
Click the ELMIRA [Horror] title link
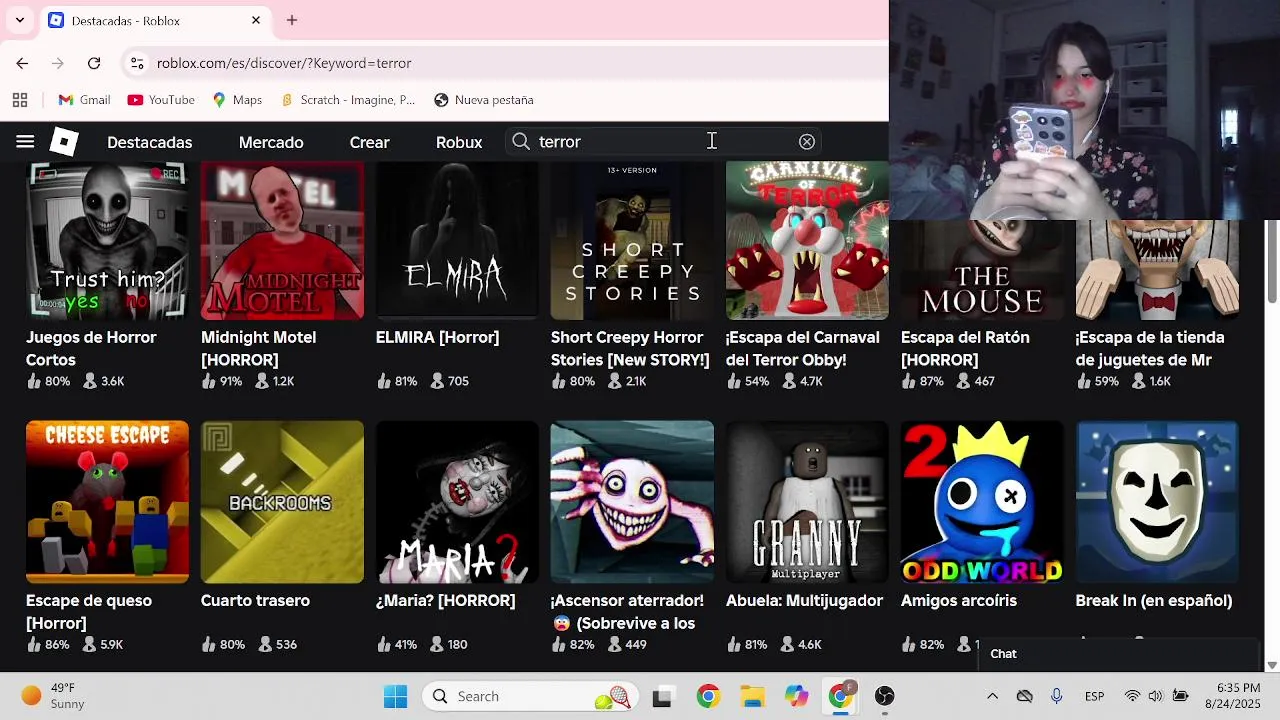click(x=437, y=338)
